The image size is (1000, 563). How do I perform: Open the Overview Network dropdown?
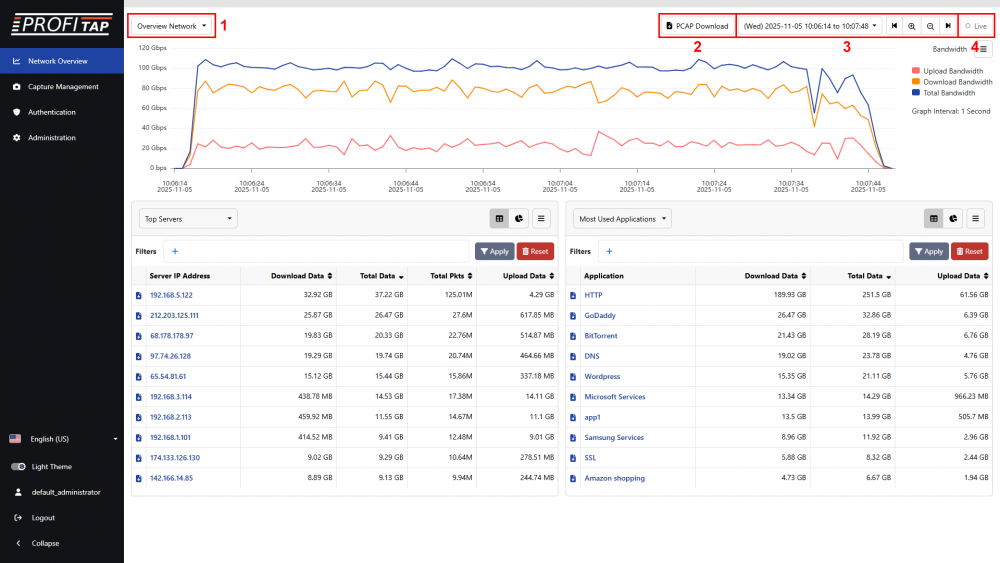[171, 25]
